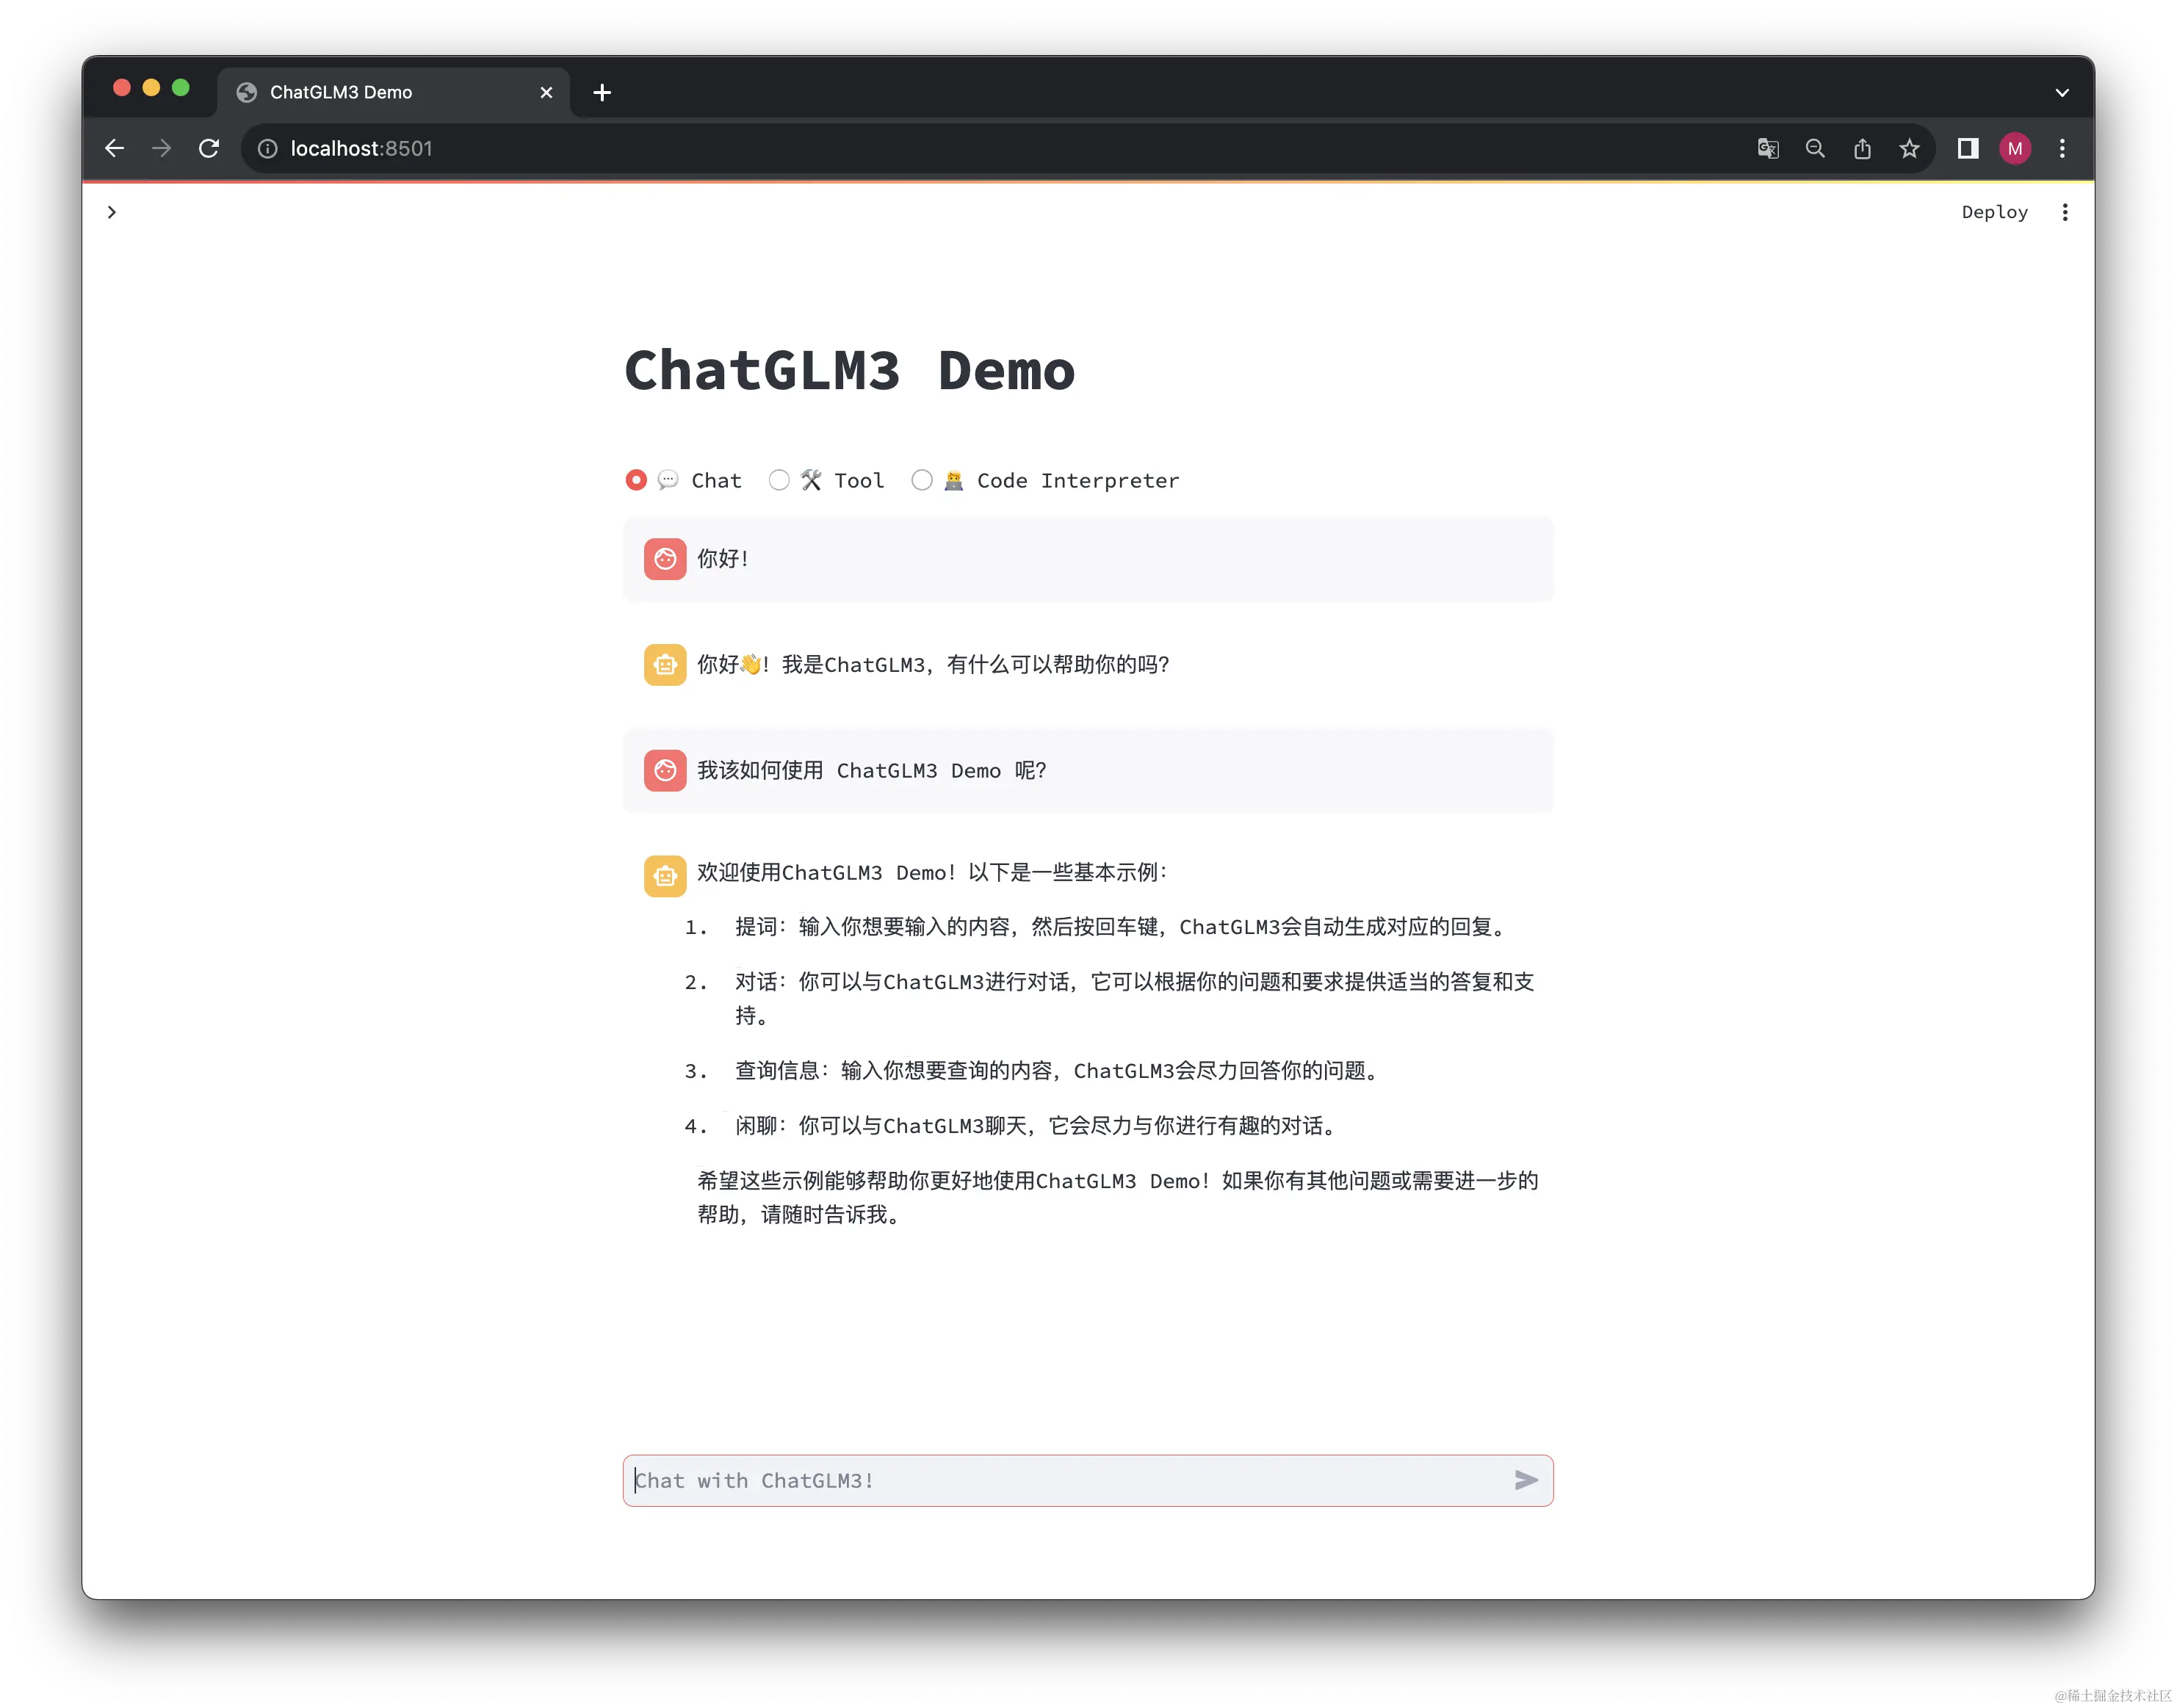Reload the page

(209, 148)
